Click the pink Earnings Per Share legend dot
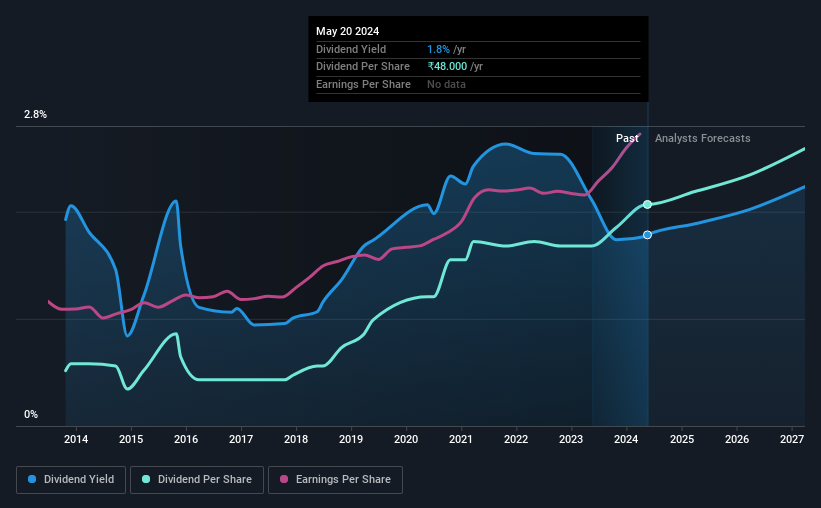 tap(284, 479)
